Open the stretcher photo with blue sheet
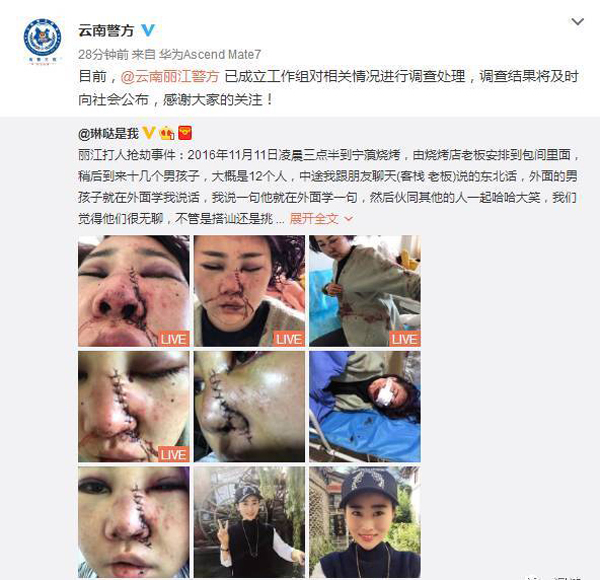The height and width of the screenshot is (580, 600). pyautogui.click(x=365, y=407)
